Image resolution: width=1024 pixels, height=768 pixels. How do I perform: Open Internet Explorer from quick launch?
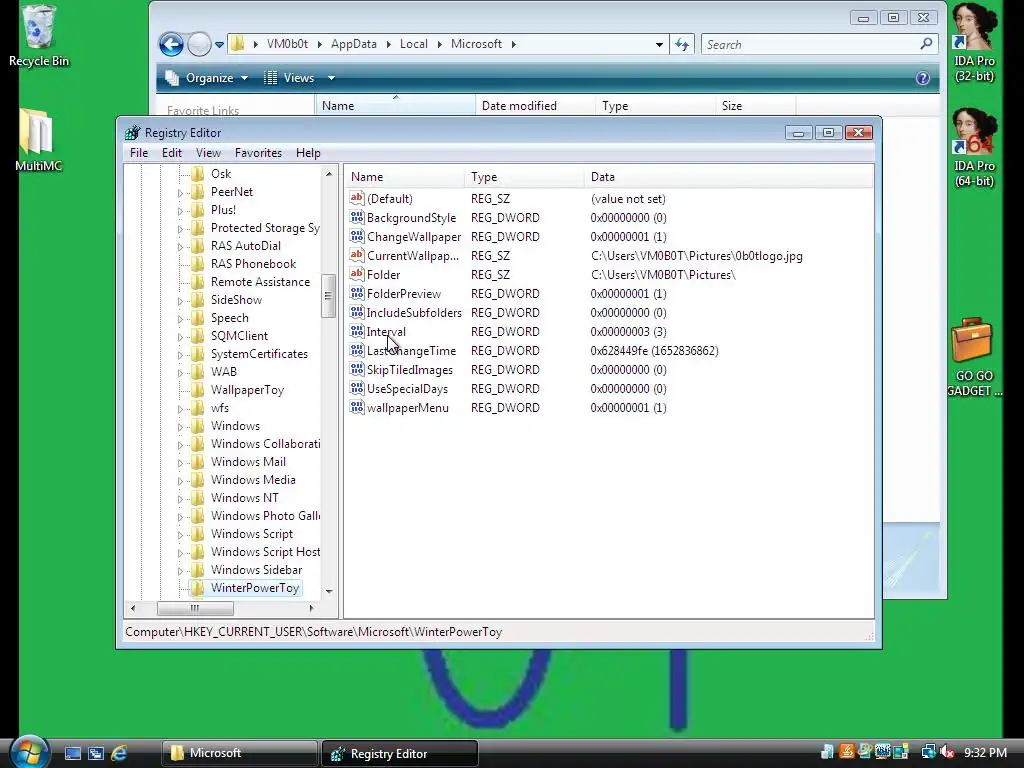(x=119, y=754)
